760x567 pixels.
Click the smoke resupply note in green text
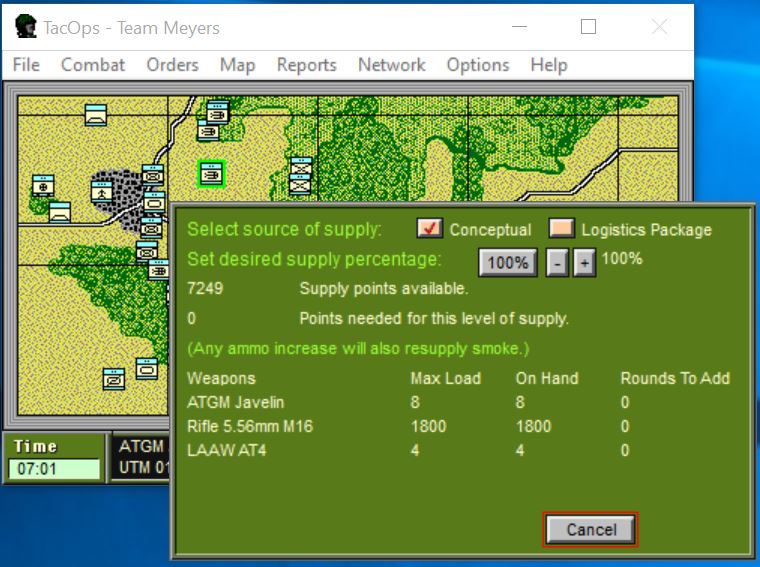click(x=358, y=348)
